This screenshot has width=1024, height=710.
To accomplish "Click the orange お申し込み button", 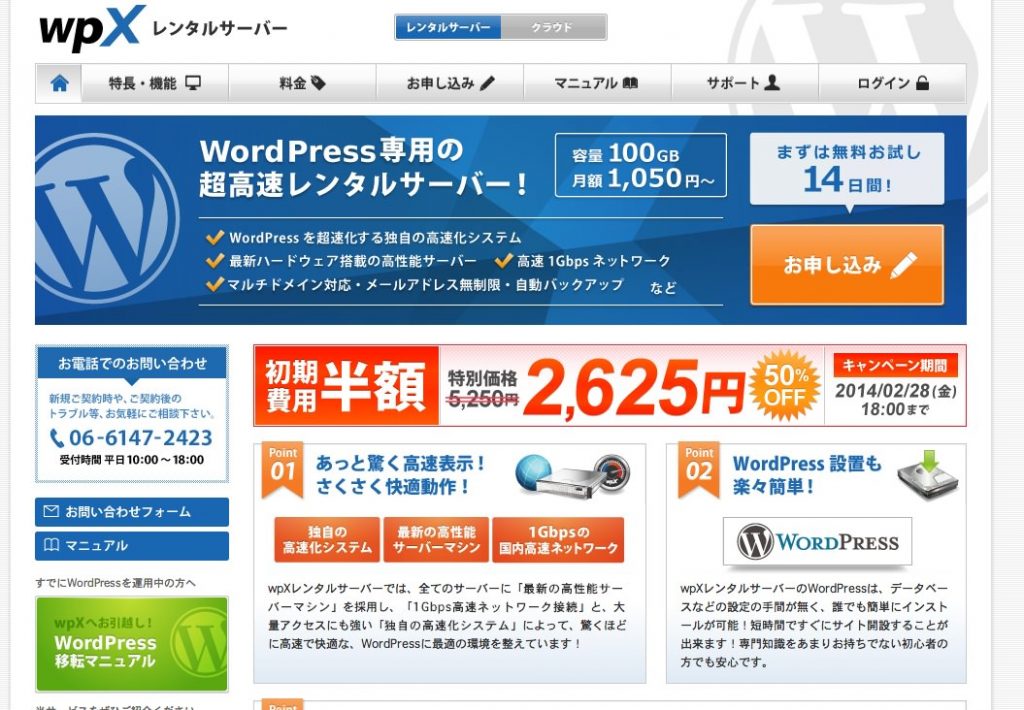I will coord(847,265).
